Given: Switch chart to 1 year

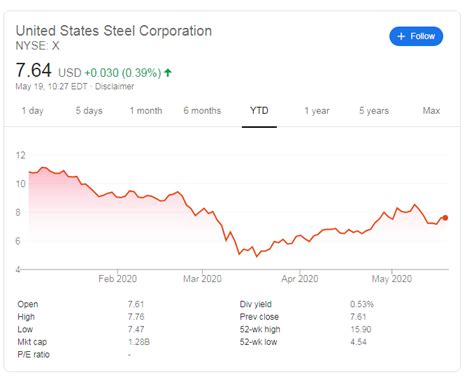Looking at the screenshot, I should 317,111.
